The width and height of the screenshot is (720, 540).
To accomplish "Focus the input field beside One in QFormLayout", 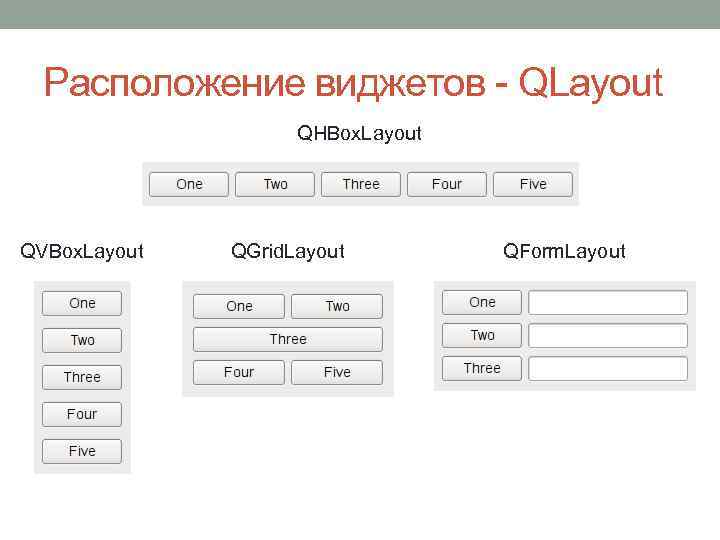I will click(608, 302).
